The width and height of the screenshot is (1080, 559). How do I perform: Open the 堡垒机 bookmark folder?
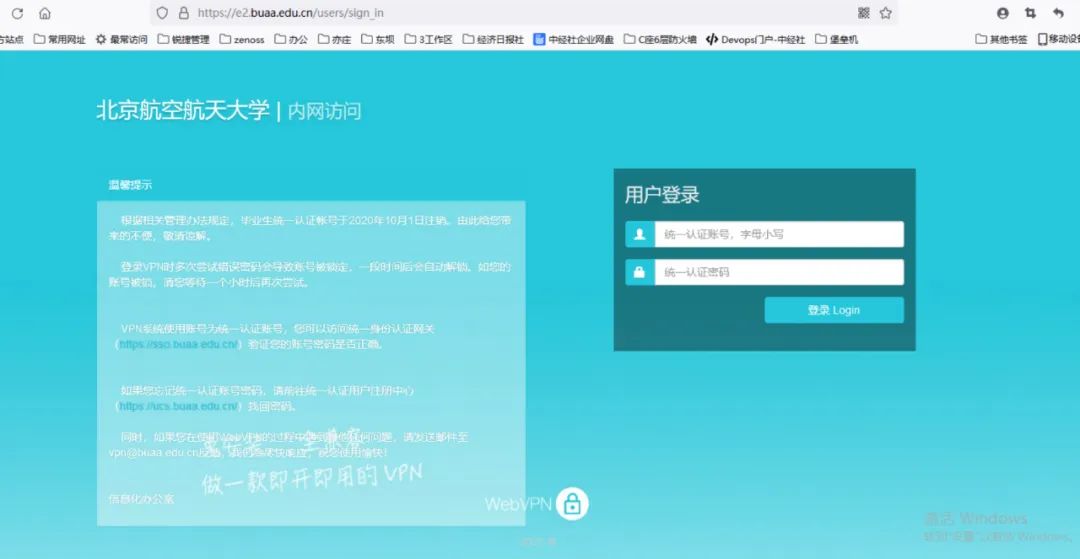(x=837, y=39)
